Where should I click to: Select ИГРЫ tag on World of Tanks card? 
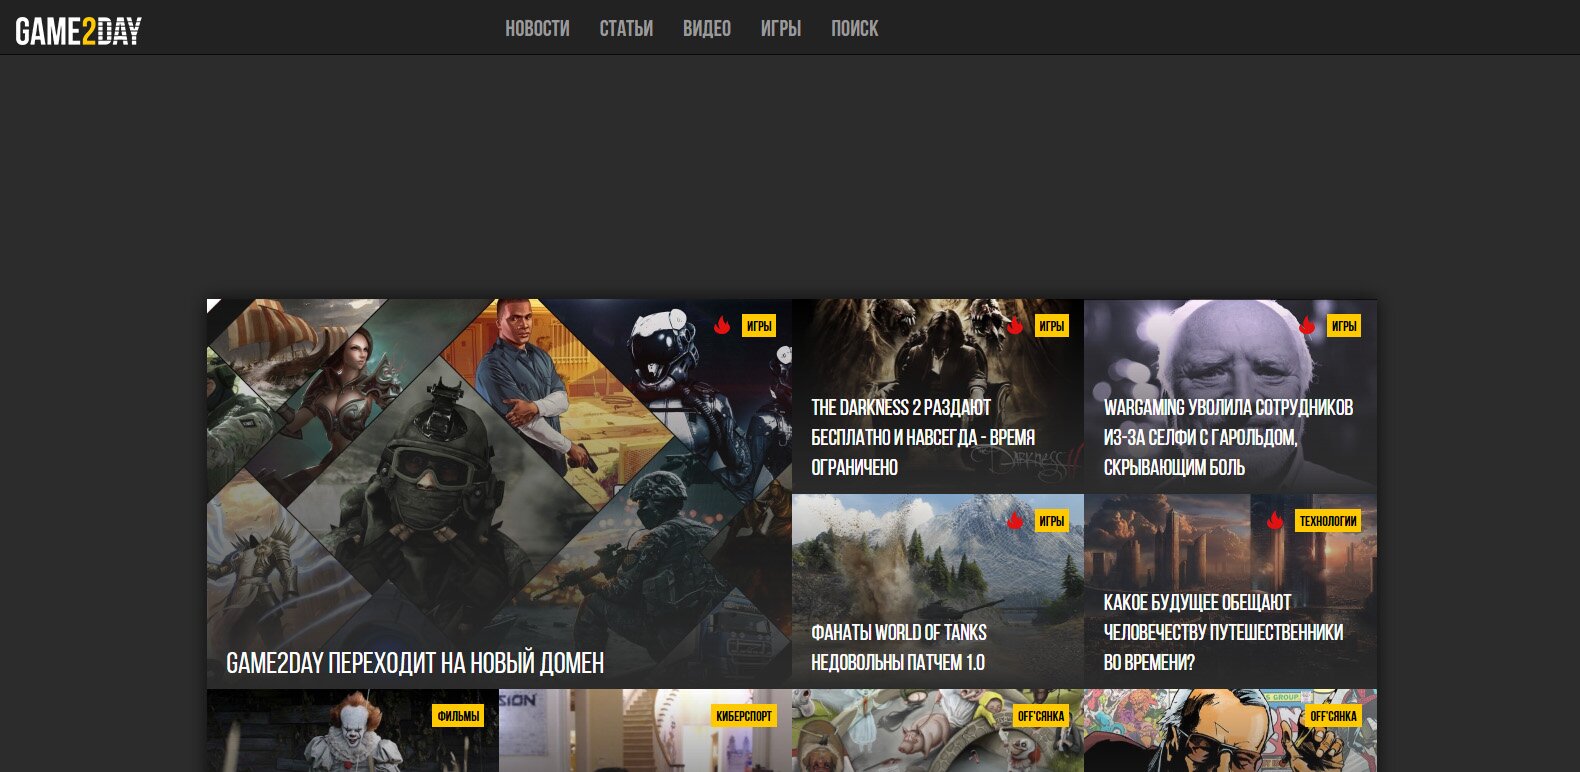tap(1051, 521)
